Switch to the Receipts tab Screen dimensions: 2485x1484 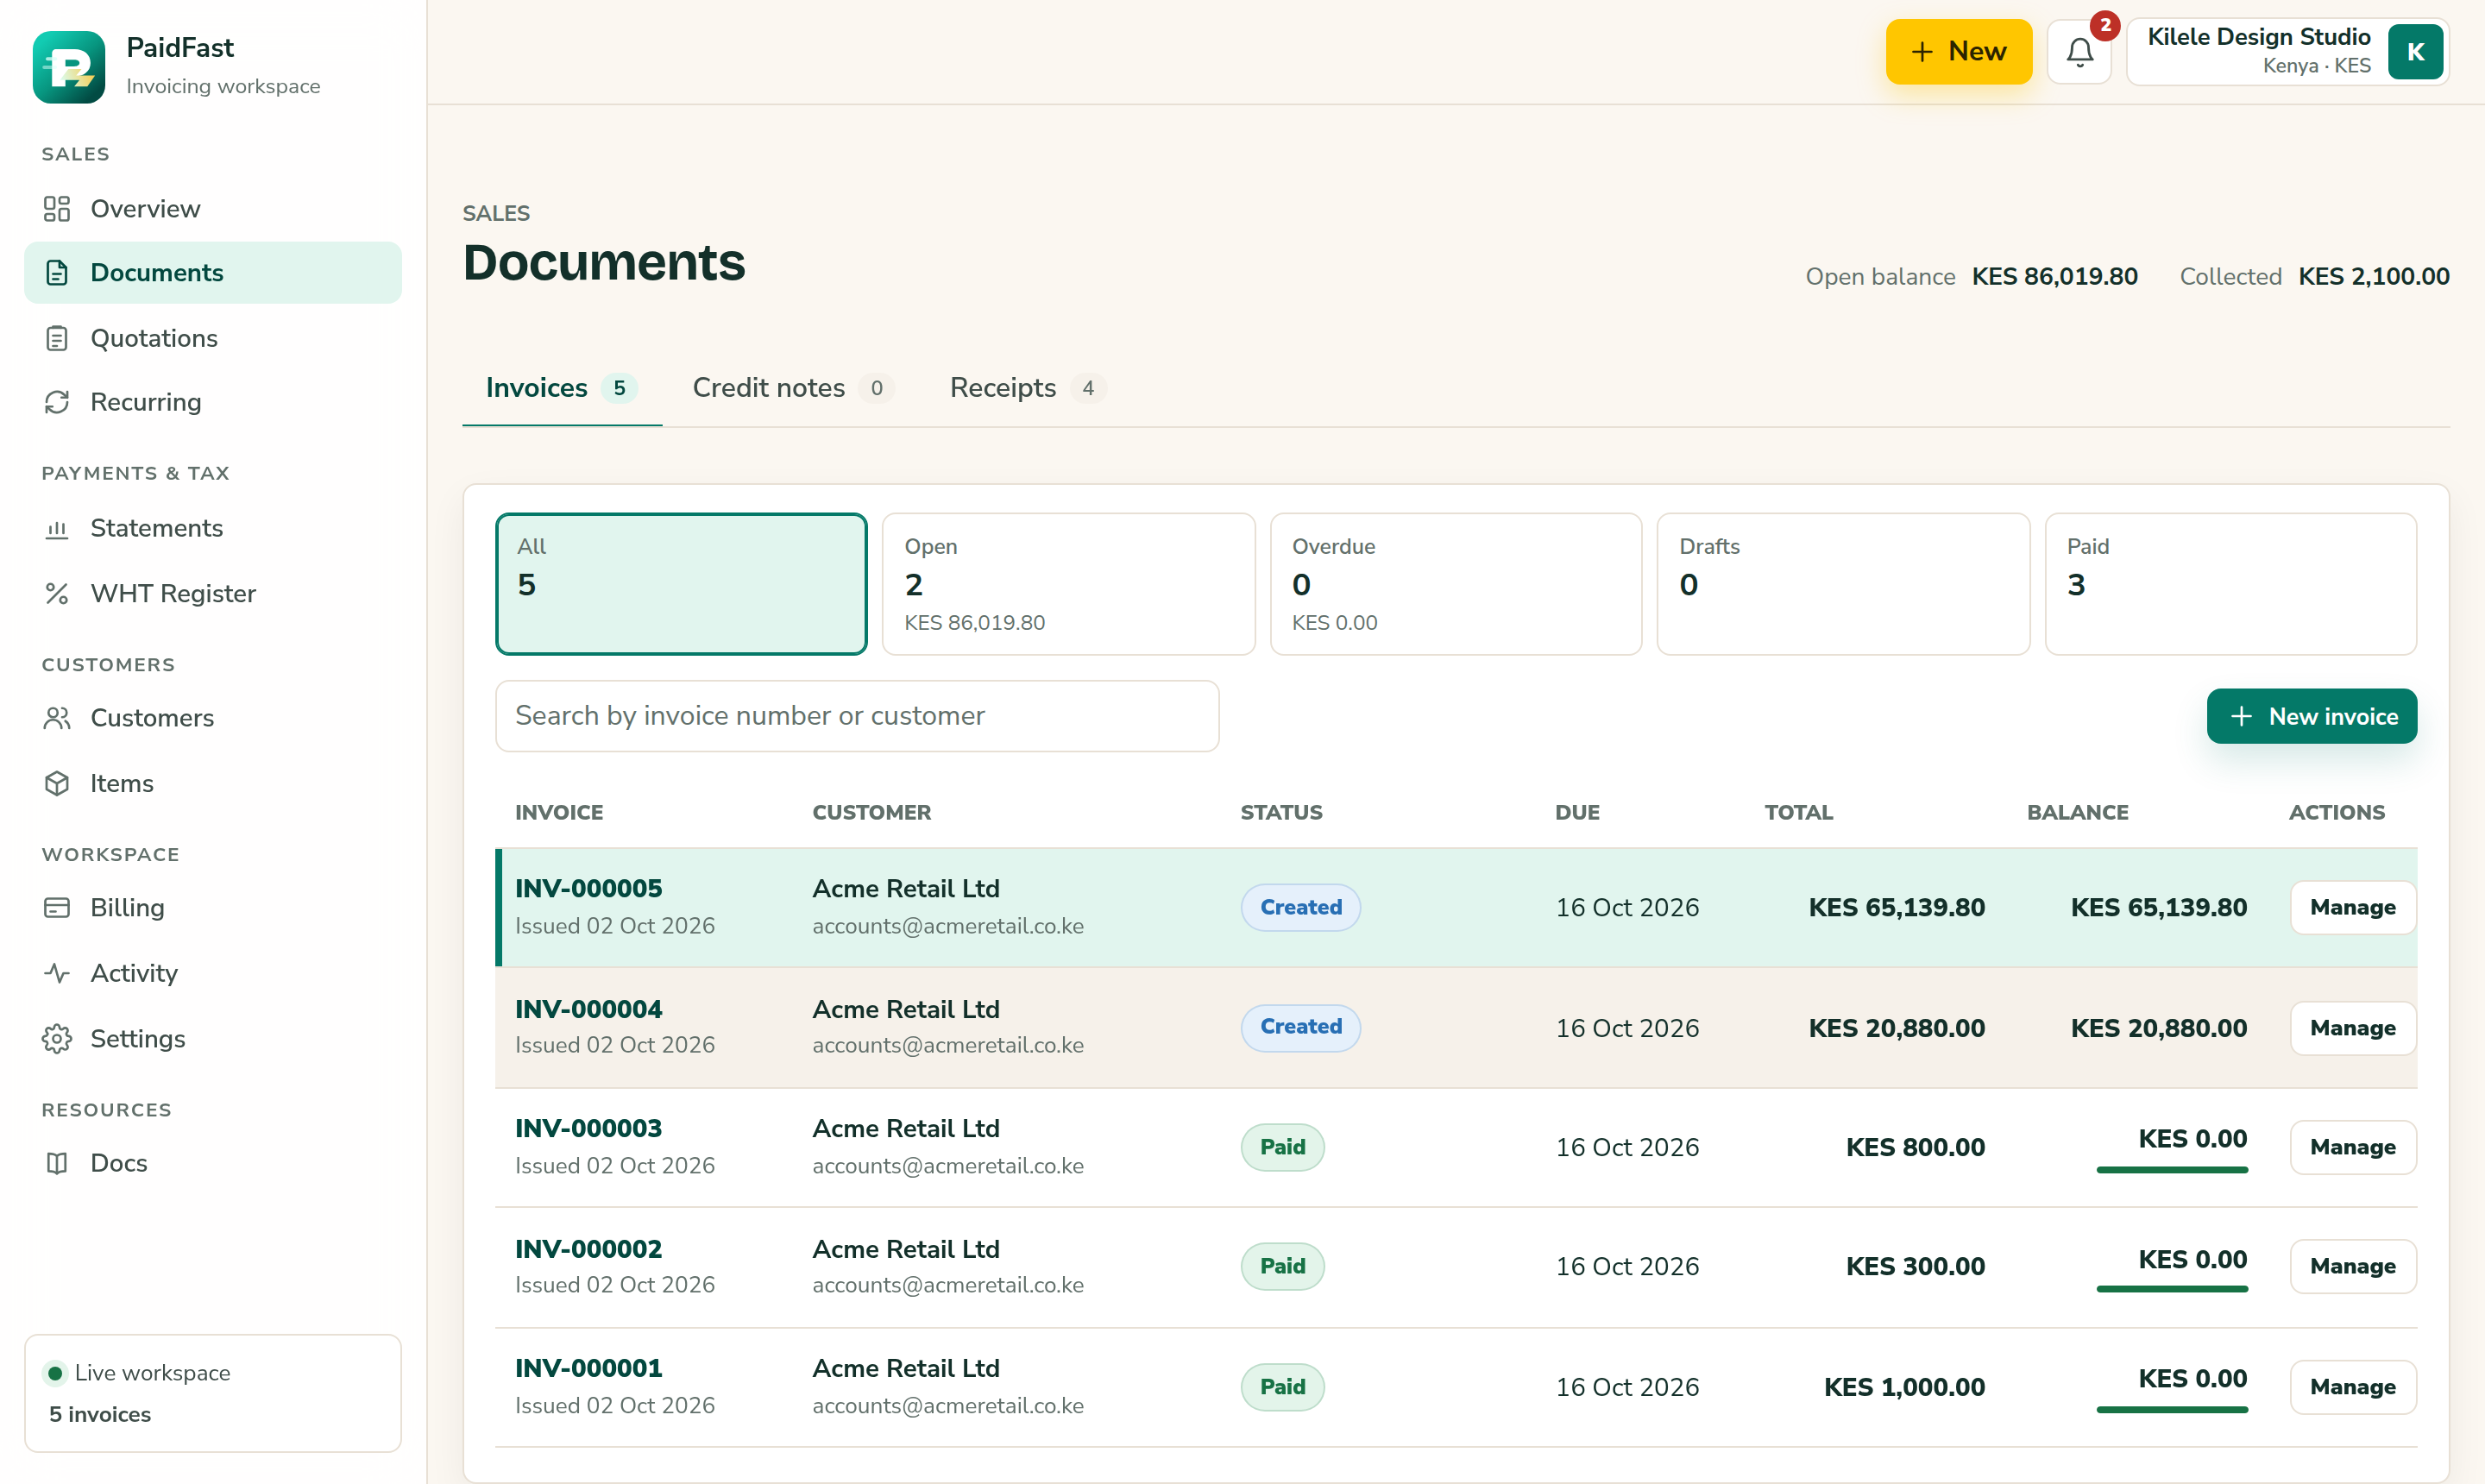click(1027, 388)
